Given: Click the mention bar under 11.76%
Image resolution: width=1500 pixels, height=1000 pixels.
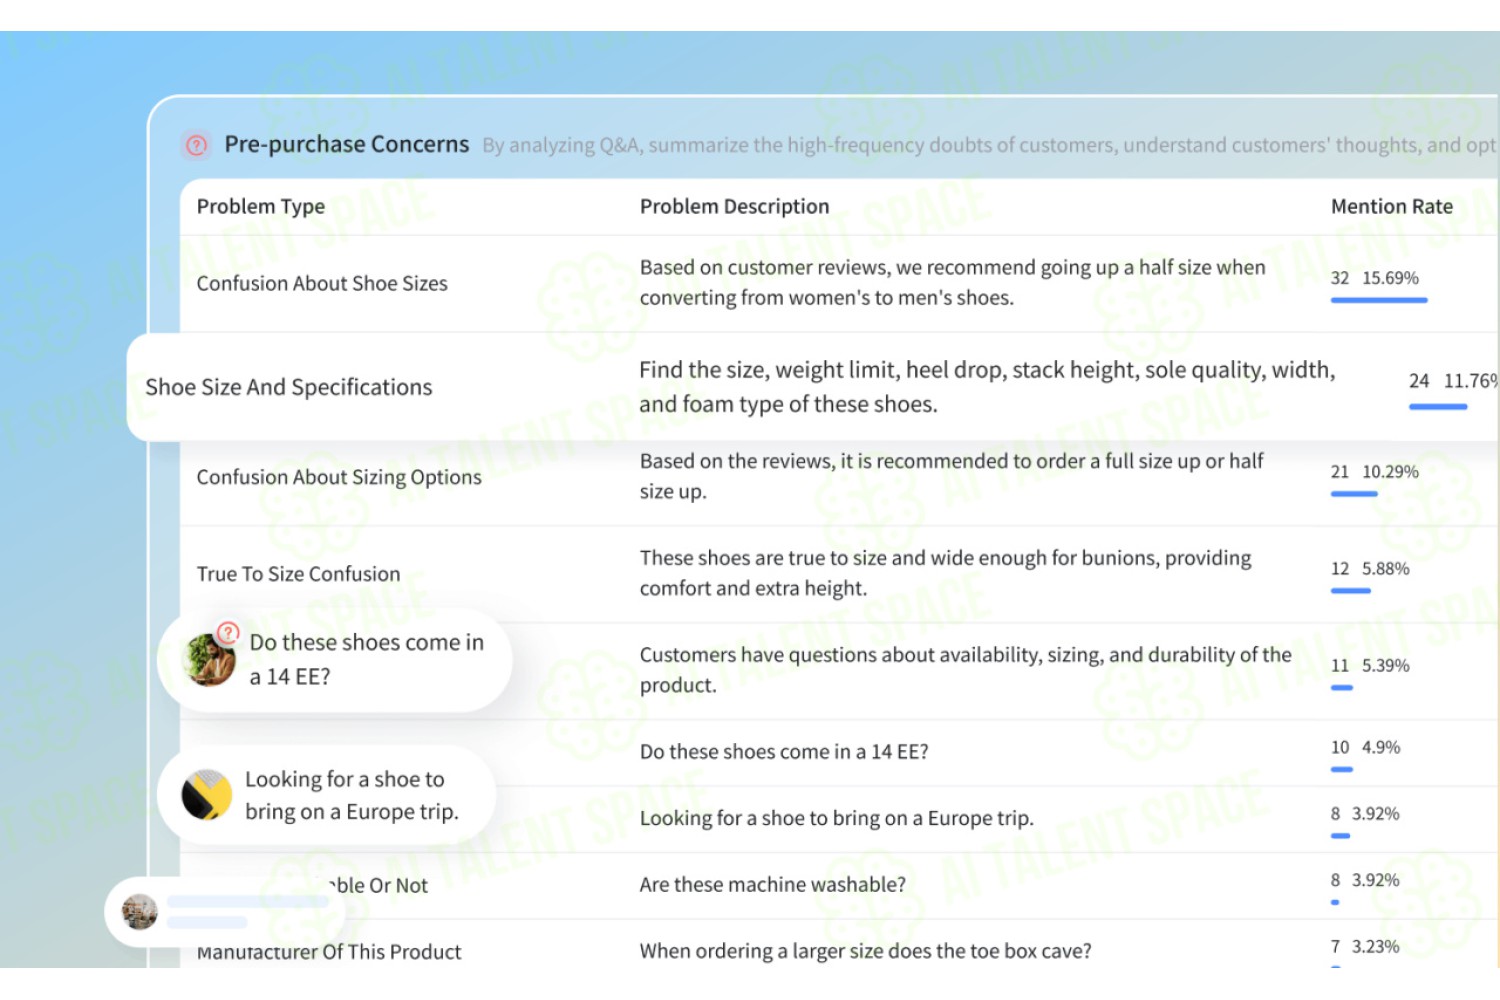Looking at the screenshot, I should [x=1438, y=407].
